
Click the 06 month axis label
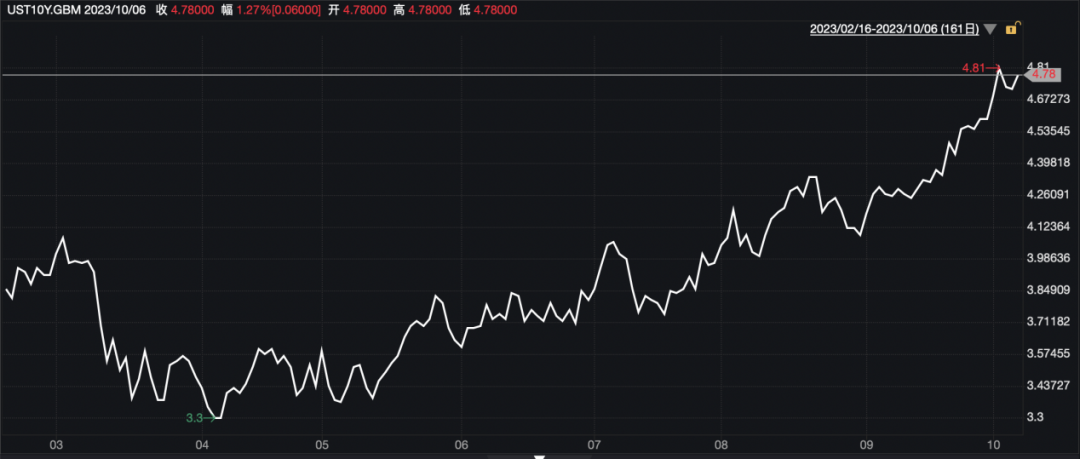[x=462, y=445]
